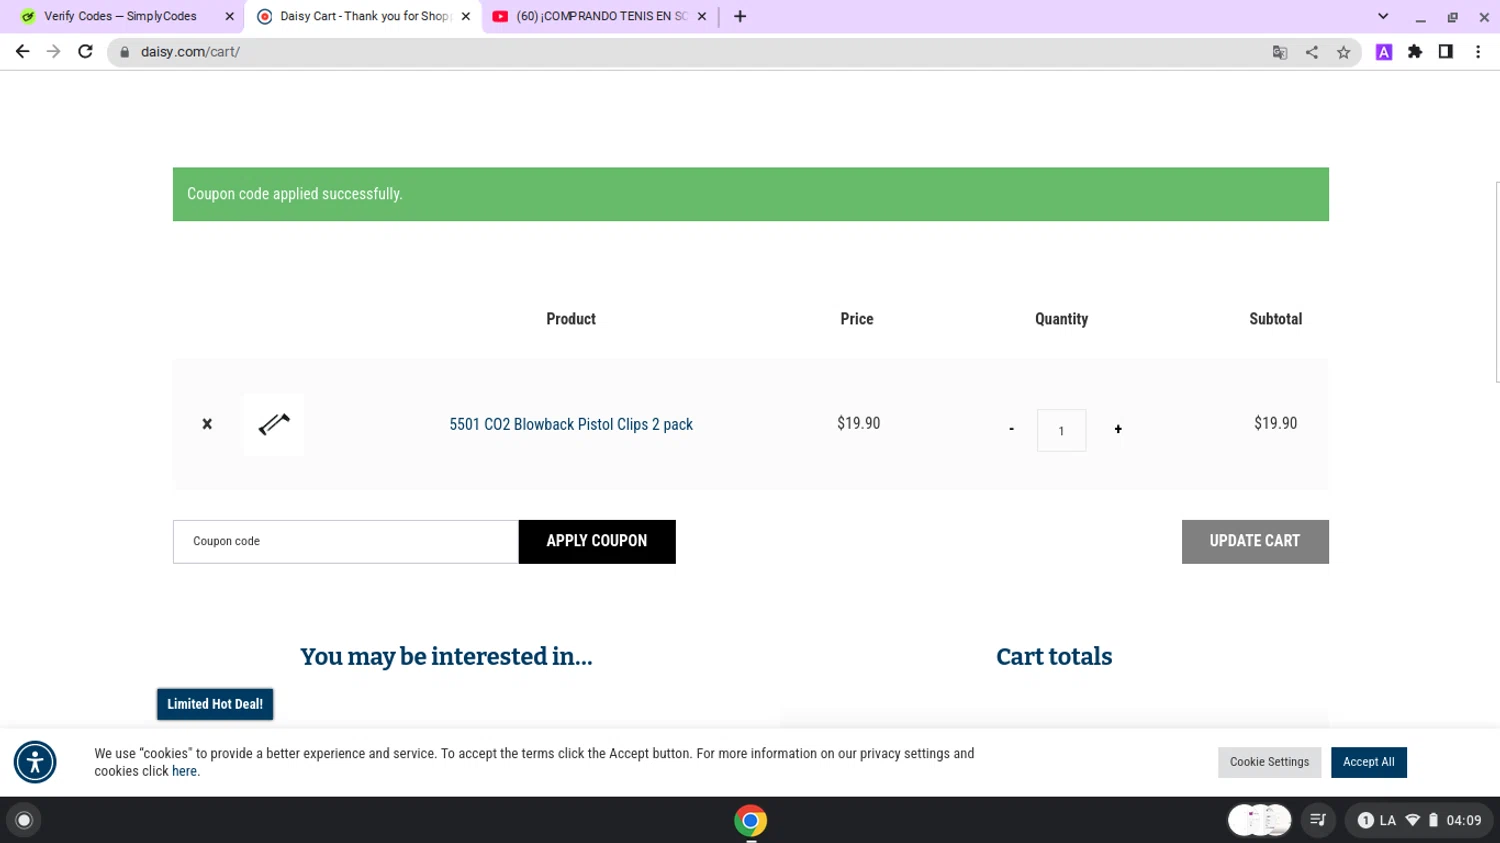Open the clock showing 04:09

click(1464, 820)
